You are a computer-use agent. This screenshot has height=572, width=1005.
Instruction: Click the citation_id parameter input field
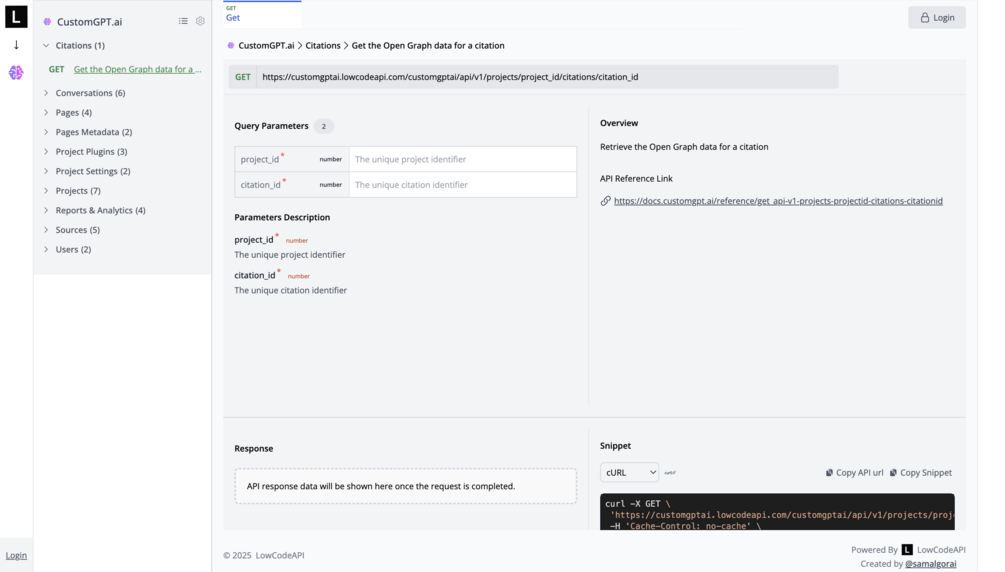(462, 185)
